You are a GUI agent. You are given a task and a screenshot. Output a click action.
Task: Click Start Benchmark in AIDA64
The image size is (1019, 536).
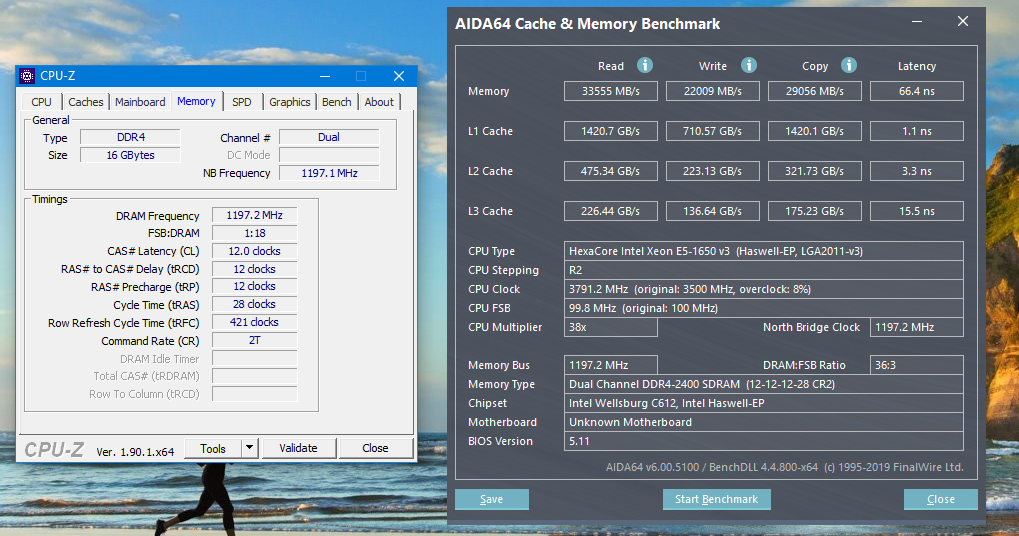click(x=716, y=499)
